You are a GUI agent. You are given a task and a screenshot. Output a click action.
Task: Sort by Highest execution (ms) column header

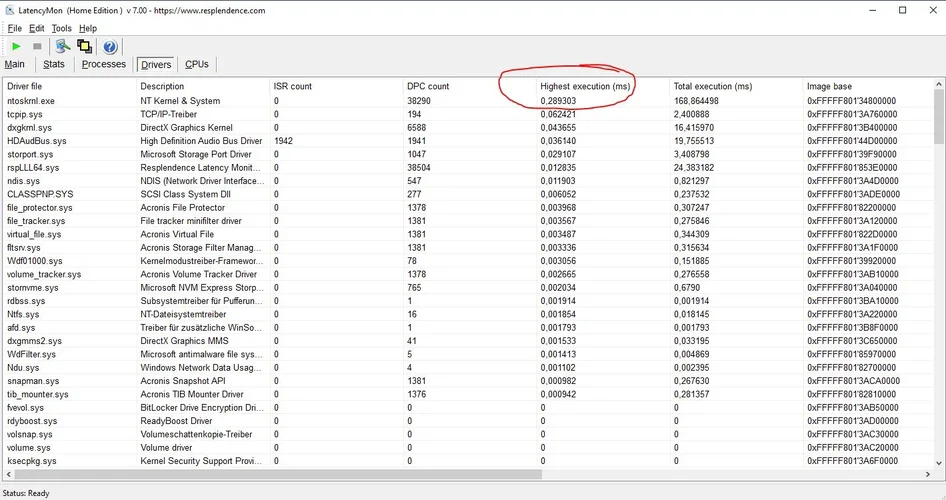603,86
